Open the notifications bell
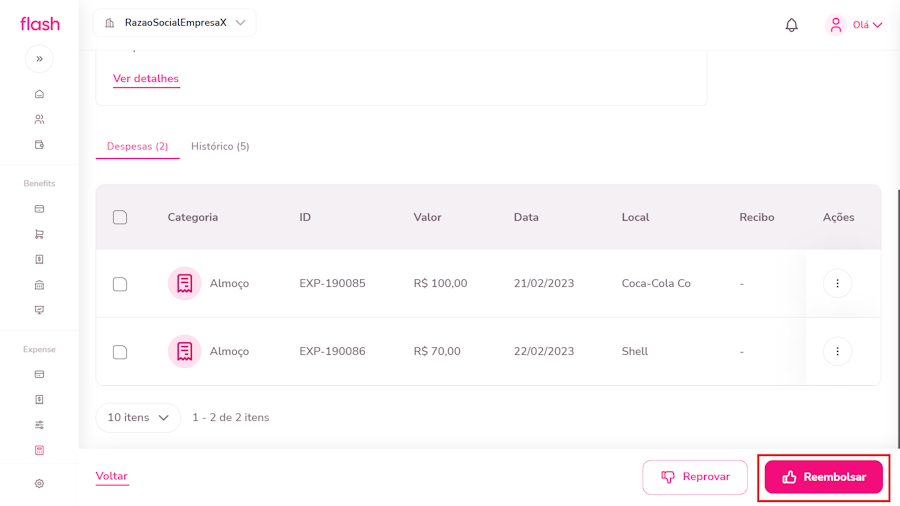Image resolution: width=900 pixels, height=506 pixels. tap(791, 25)
